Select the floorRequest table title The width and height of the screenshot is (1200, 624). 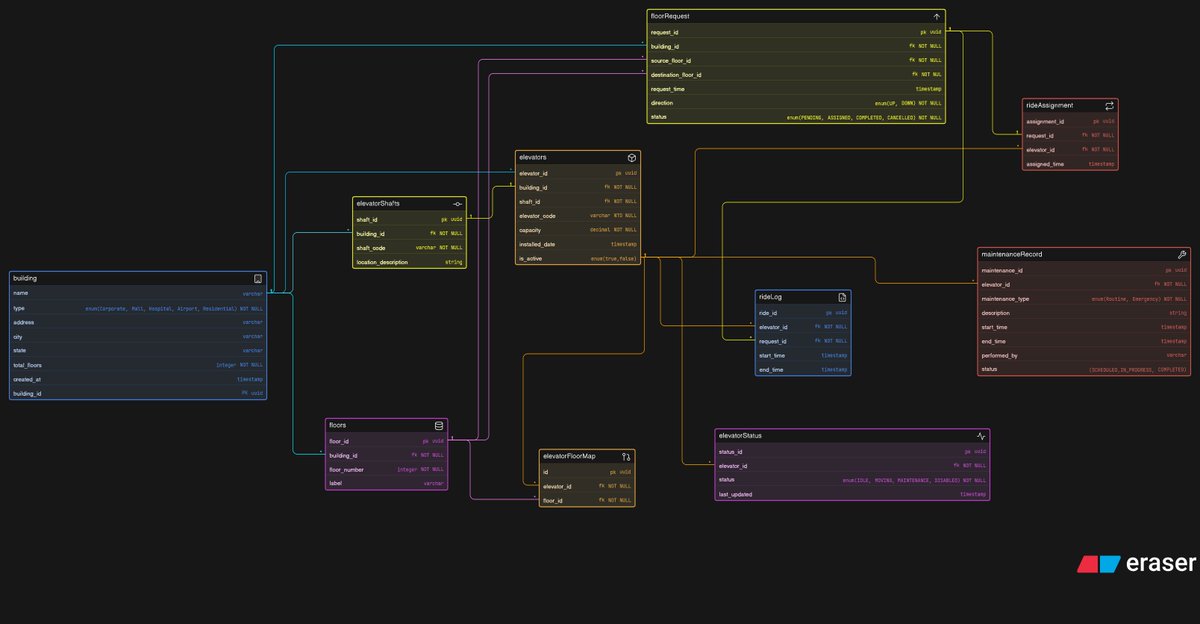pos(670,17)
